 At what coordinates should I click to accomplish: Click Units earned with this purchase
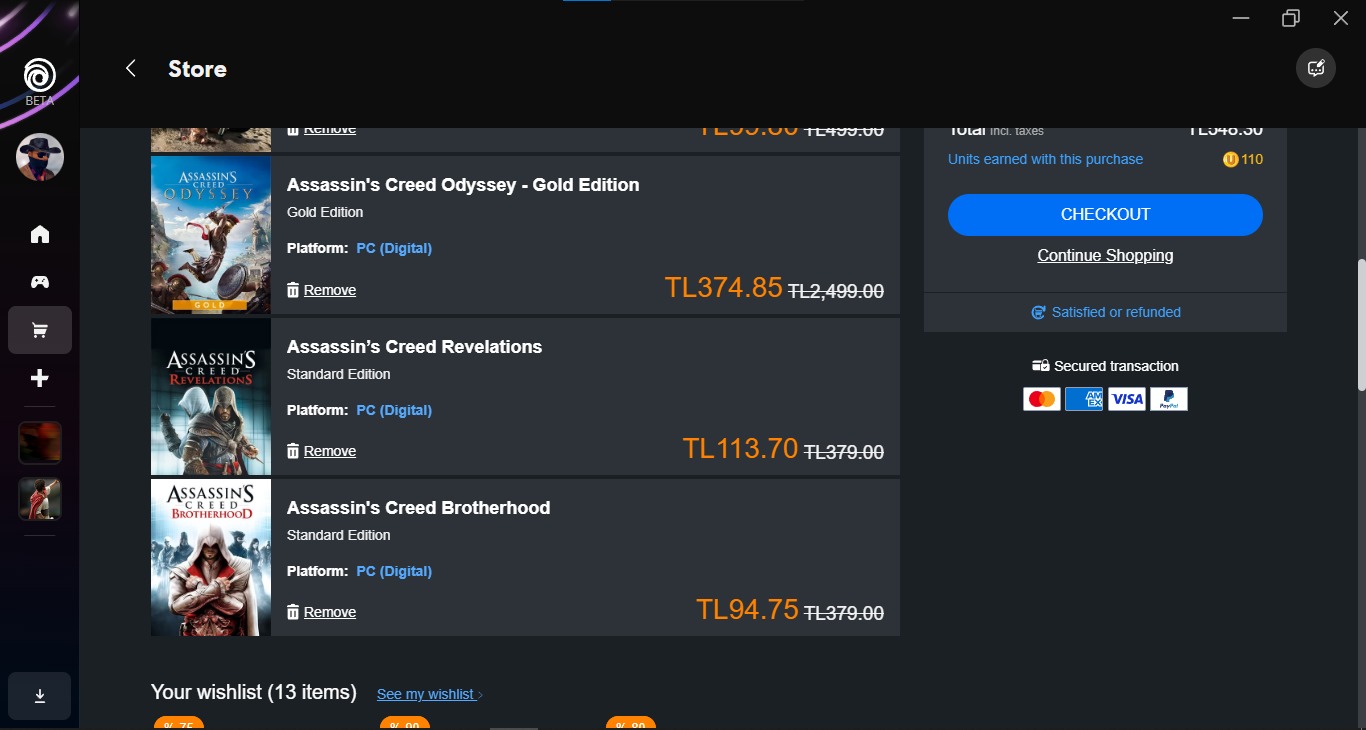coord(1045,159)
